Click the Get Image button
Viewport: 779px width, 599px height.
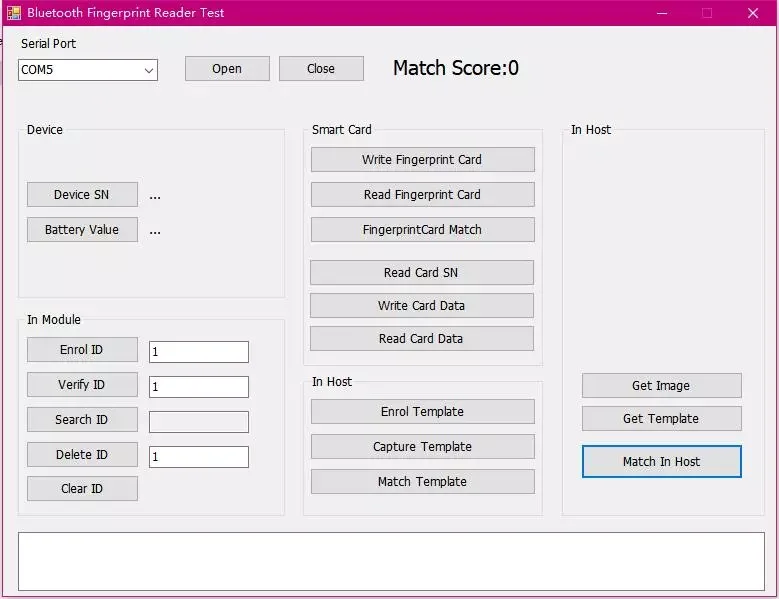click(661, 386)
